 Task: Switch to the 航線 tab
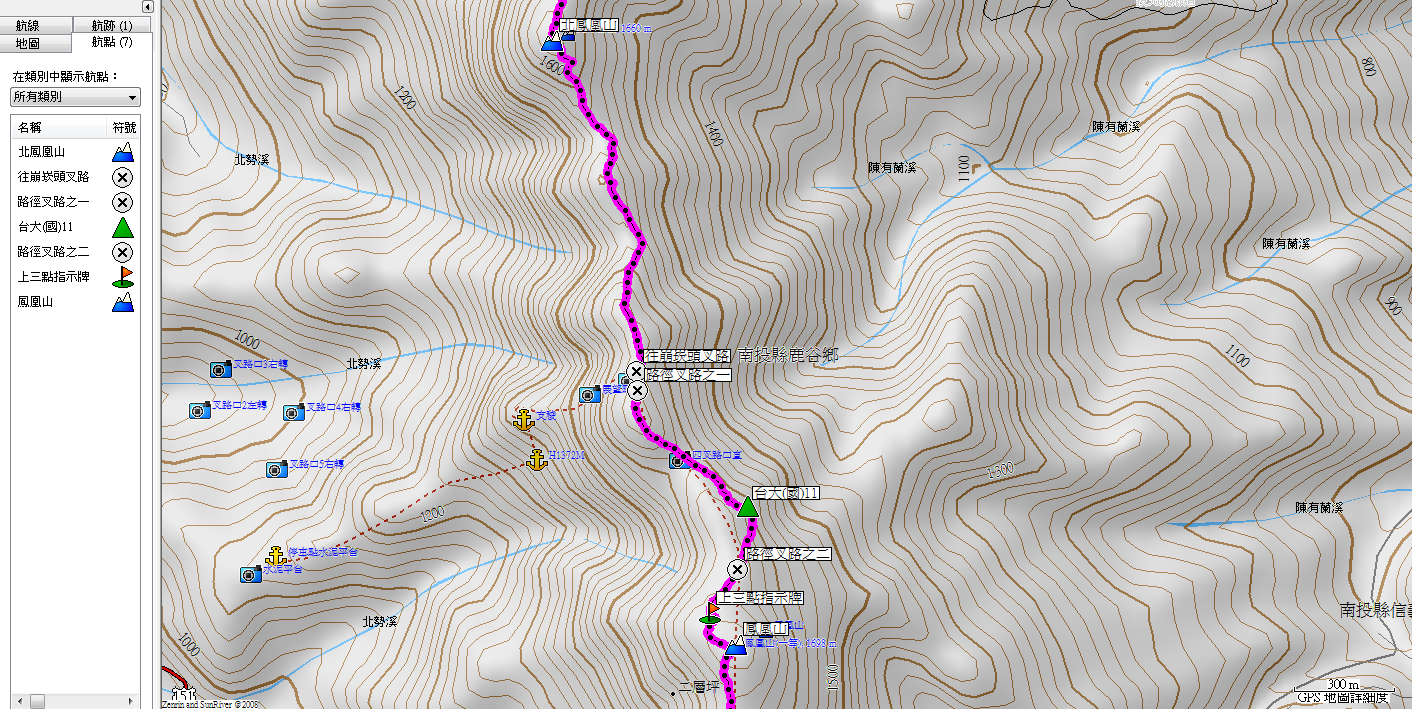click(x=38, y=25)
